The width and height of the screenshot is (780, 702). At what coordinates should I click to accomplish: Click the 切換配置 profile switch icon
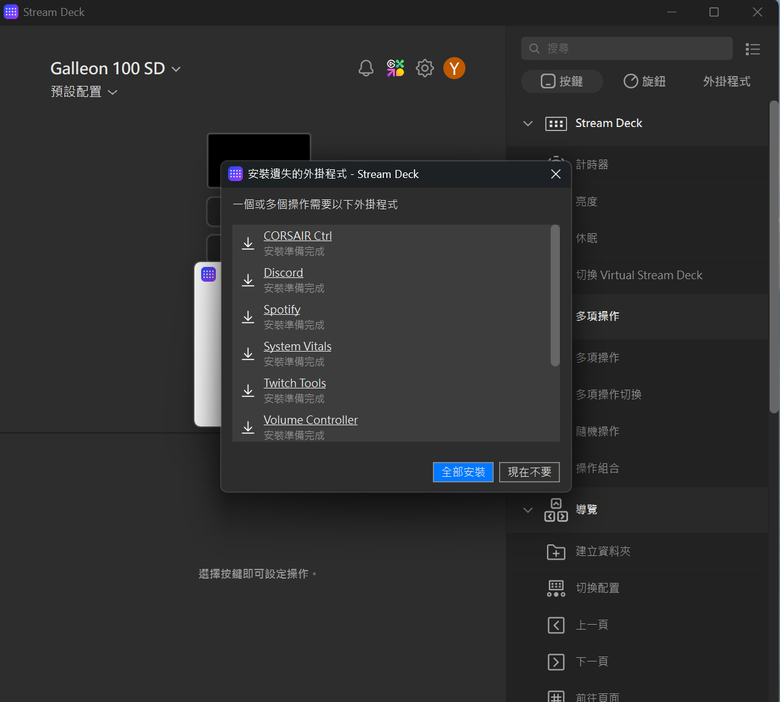(x=556, y=588)
